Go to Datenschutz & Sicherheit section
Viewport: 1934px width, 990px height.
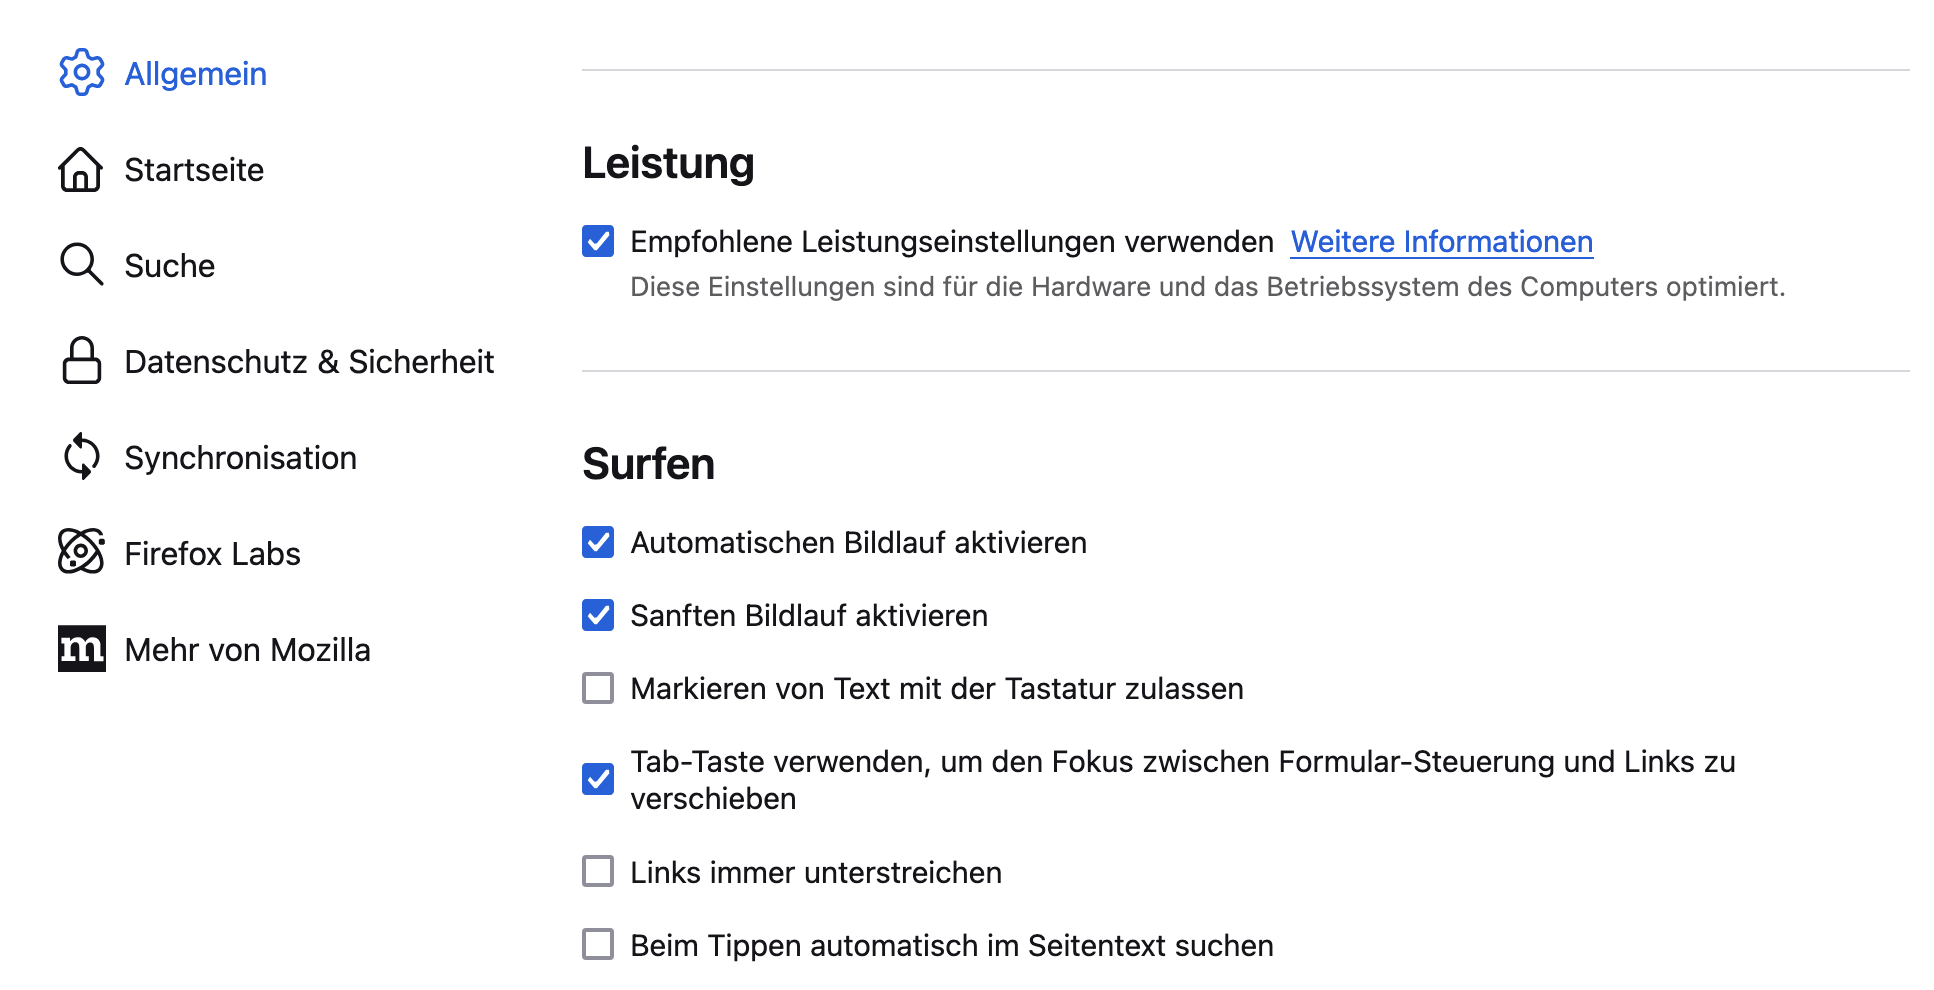[309, 362]
